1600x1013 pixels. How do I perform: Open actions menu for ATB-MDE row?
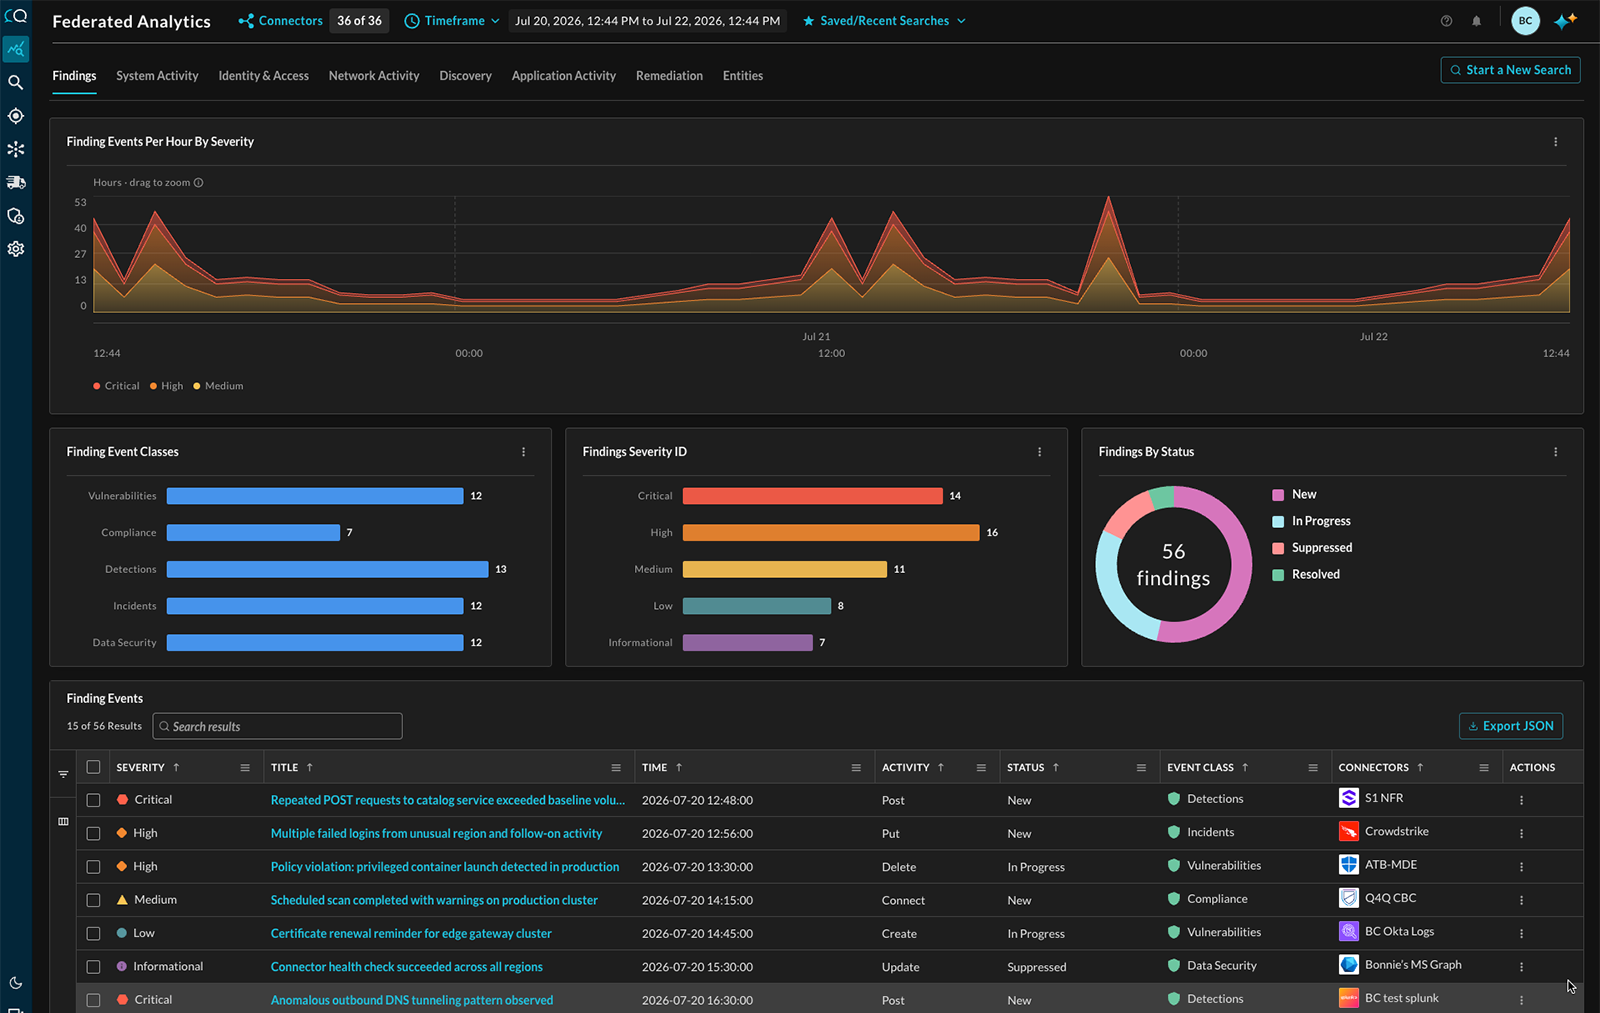1521,867
